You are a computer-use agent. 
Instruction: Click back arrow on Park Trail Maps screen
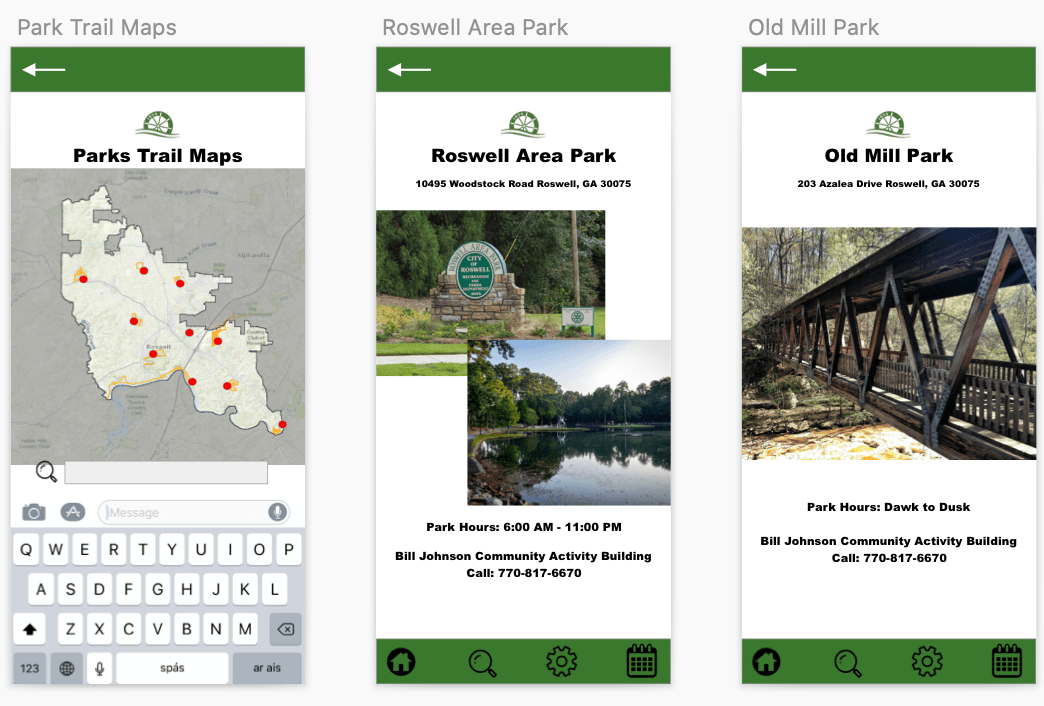(44, 70)
